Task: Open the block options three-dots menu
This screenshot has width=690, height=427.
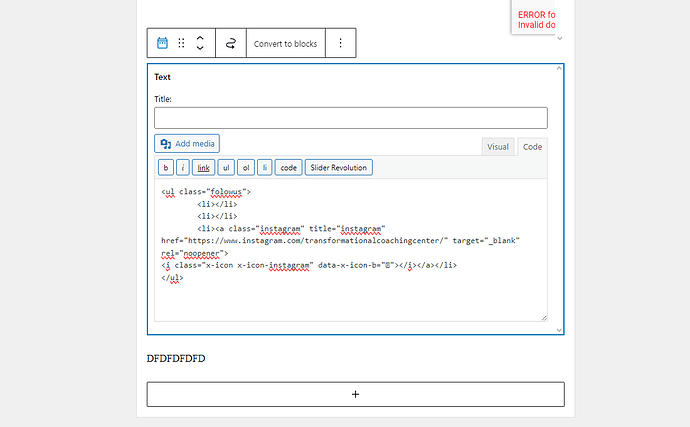Action: [341, 43]
